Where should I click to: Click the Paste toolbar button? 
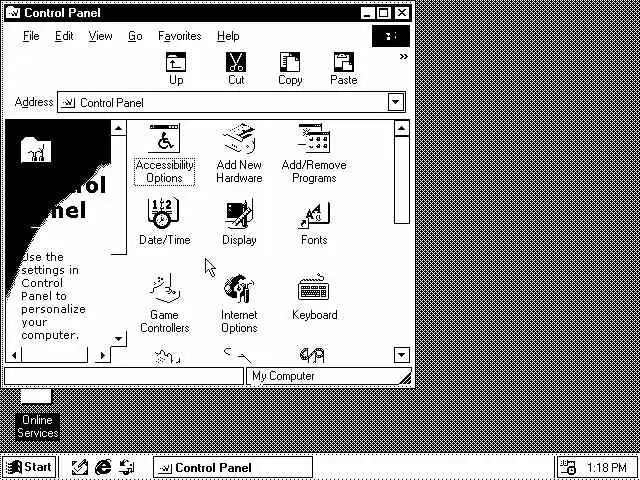tap(344, 69)
